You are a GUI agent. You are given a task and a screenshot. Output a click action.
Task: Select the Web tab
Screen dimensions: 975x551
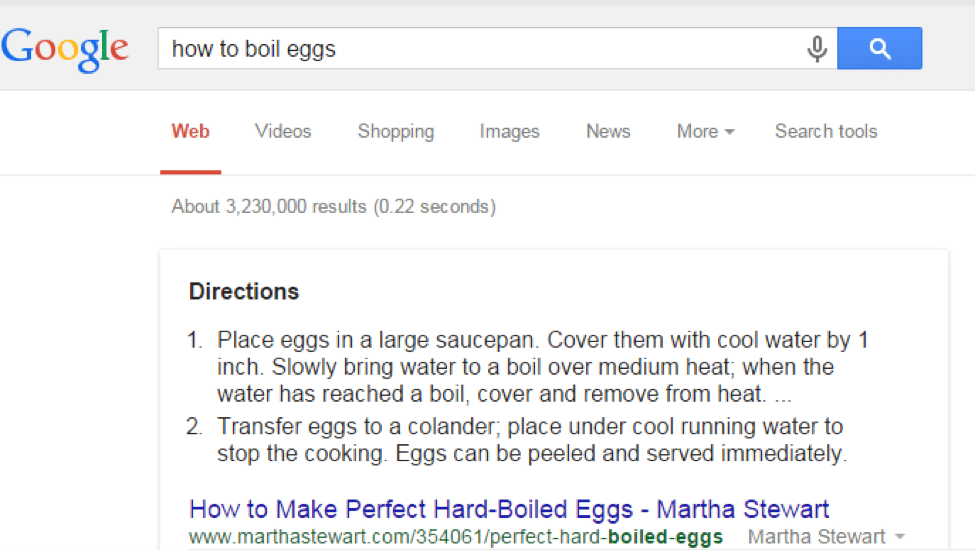click(190, 131)
